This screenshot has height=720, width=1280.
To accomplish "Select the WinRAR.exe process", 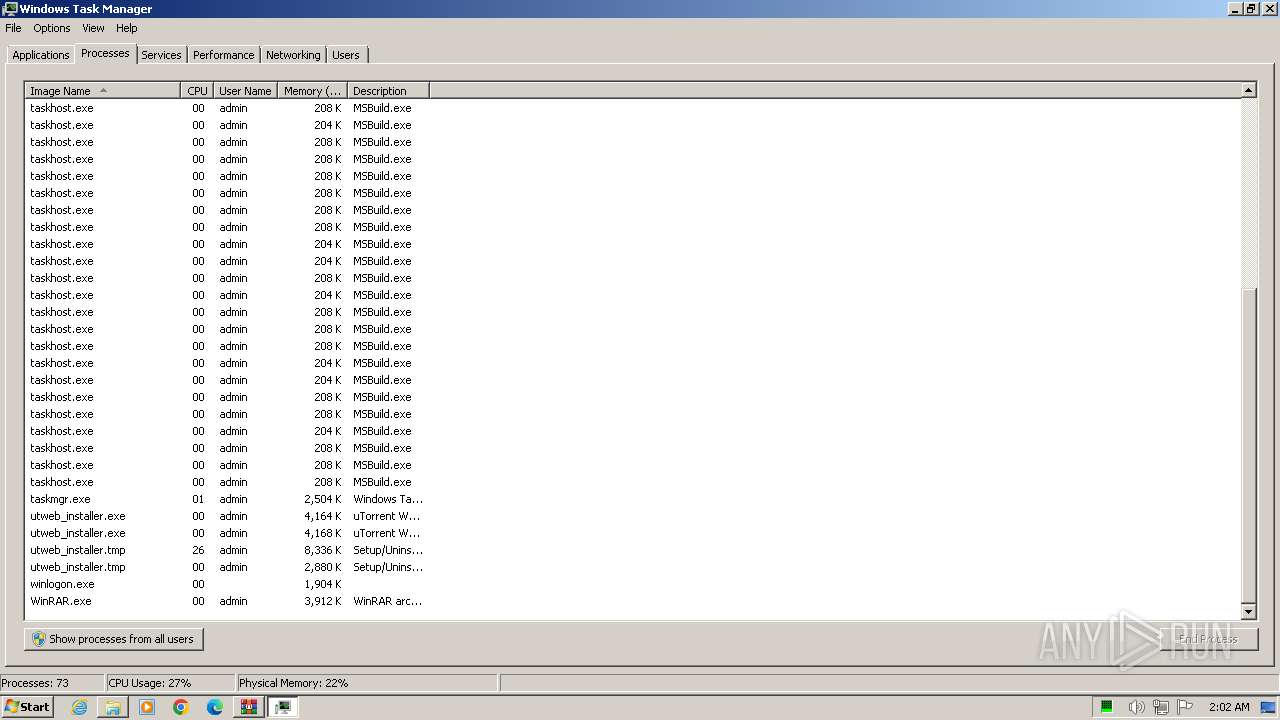I will tap(227, 601).
